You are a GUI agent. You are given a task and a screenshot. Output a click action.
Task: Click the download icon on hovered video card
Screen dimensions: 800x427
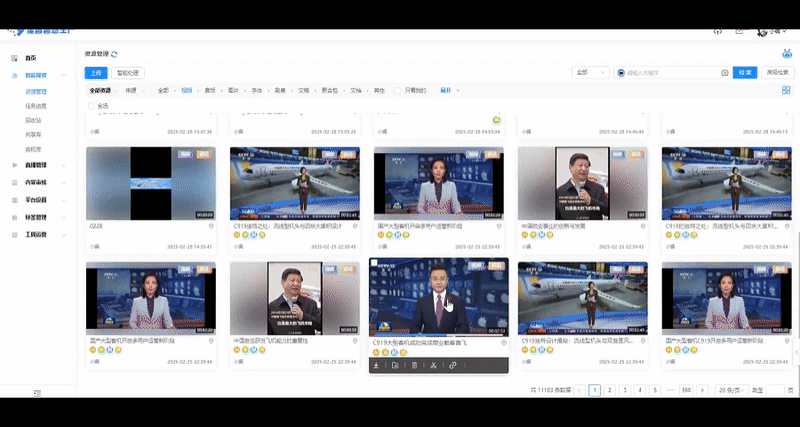coord(376,366)
